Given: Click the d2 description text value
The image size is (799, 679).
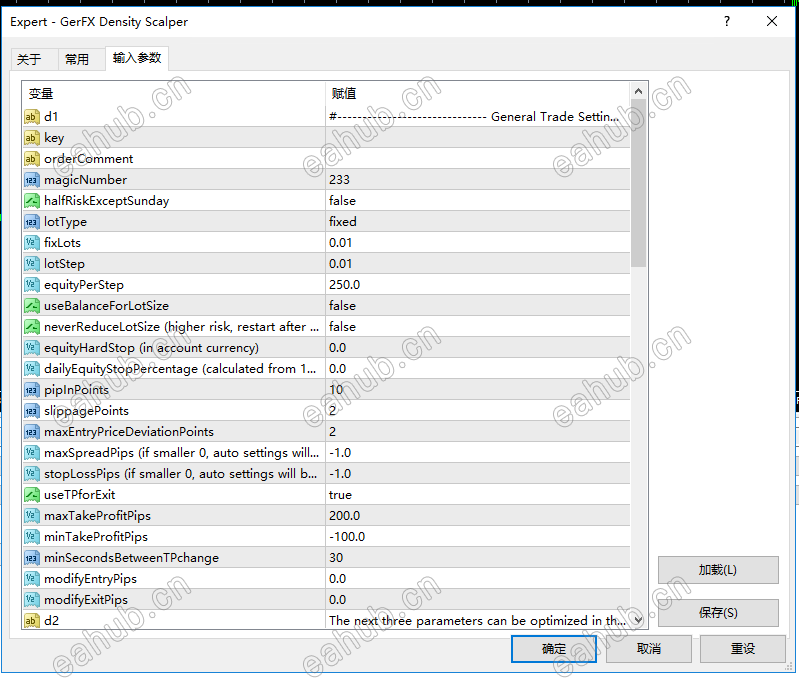Looking at the screenshot, I should point(477,620).
